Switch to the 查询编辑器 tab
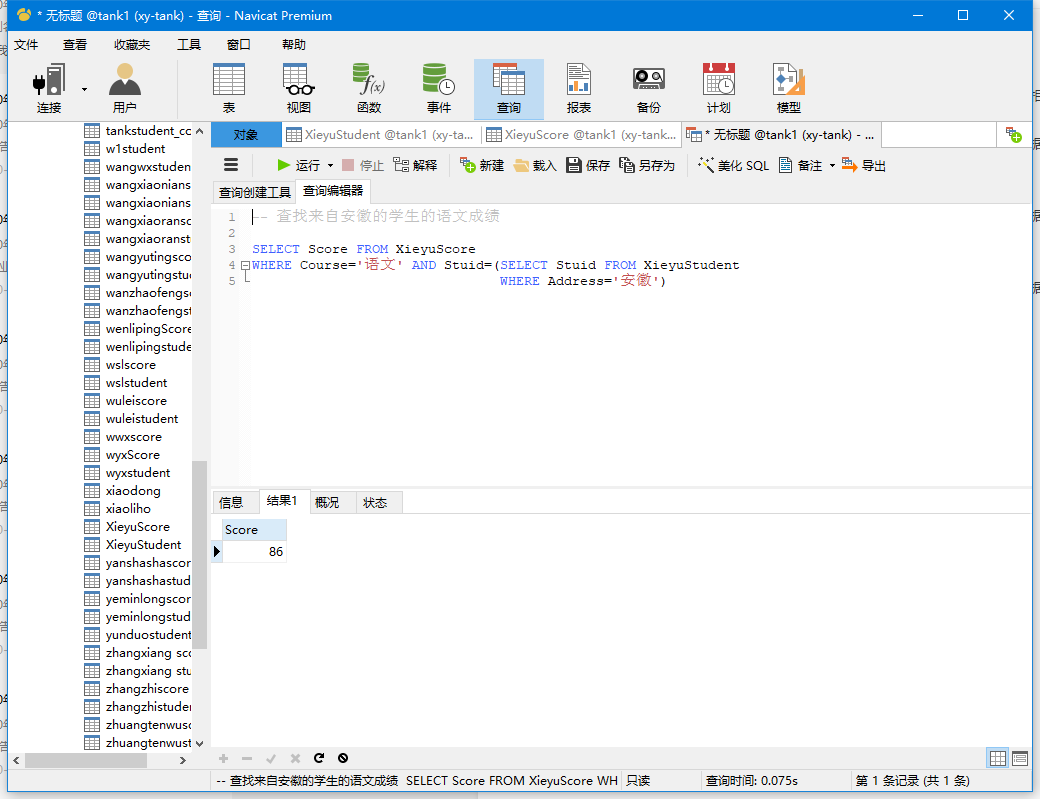 [x=333, y=191]
